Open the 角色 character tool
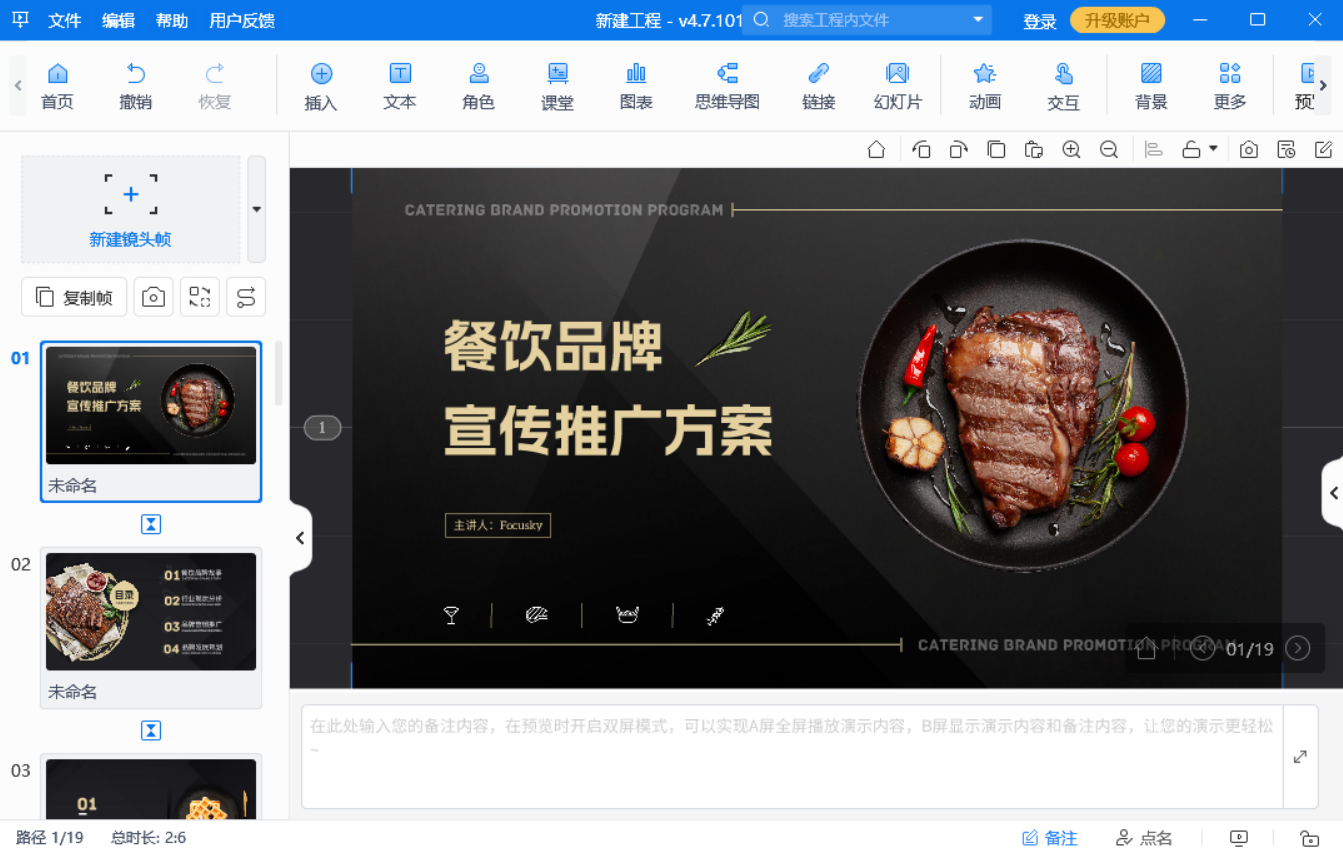Screen dimensions: 1343x850 point(479,85)
